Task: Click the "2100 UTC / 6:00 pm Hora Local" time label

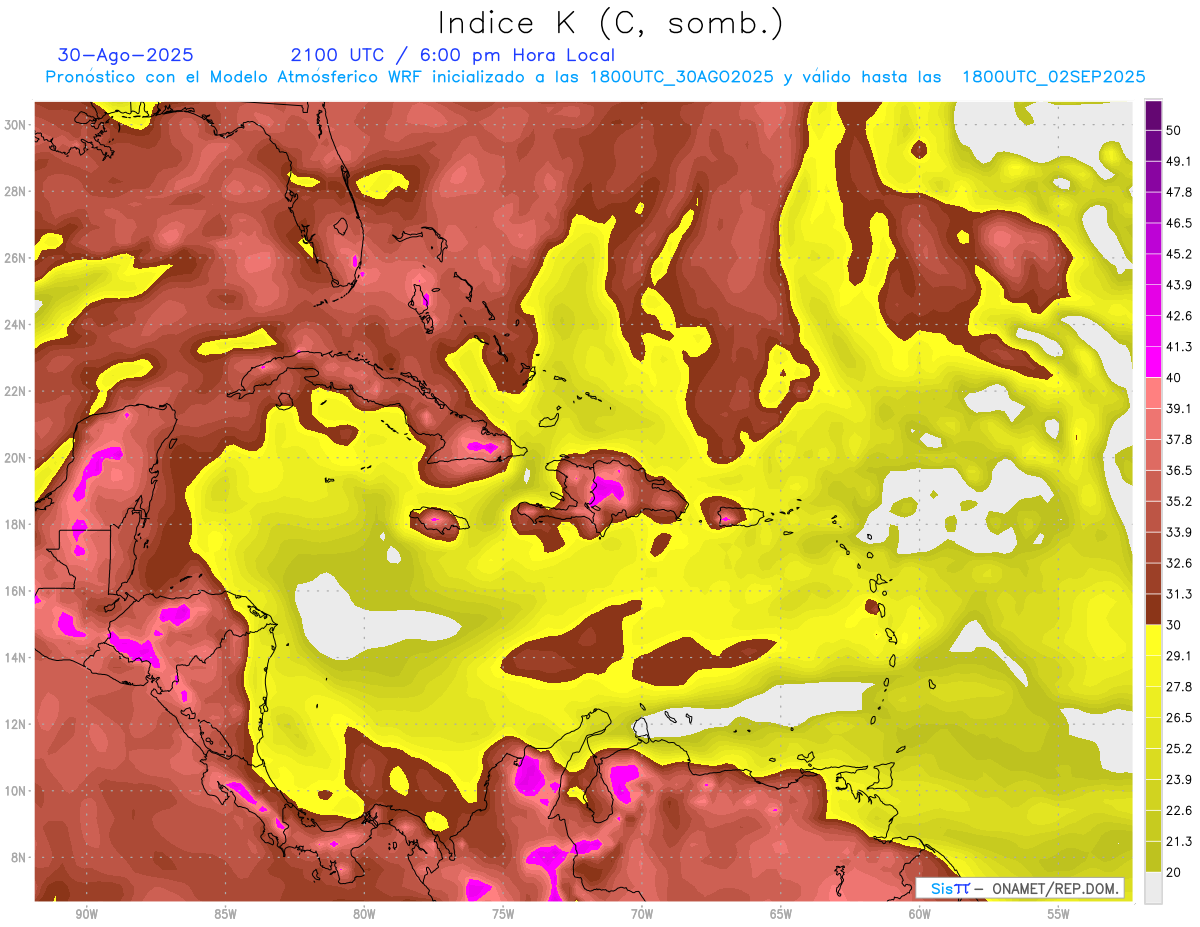Action: pyautogui.click(x=452, y=55)
